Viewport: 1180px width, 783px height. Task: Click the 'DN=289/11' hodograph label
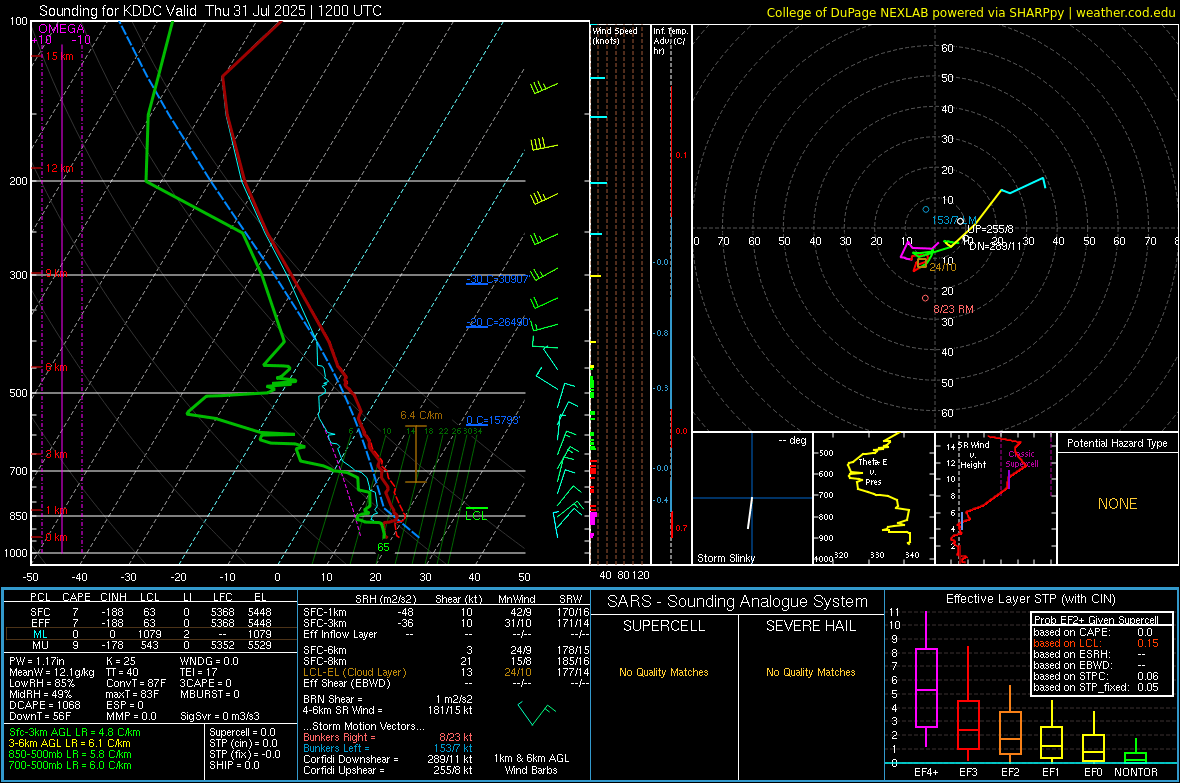click(x=996, y=246)
